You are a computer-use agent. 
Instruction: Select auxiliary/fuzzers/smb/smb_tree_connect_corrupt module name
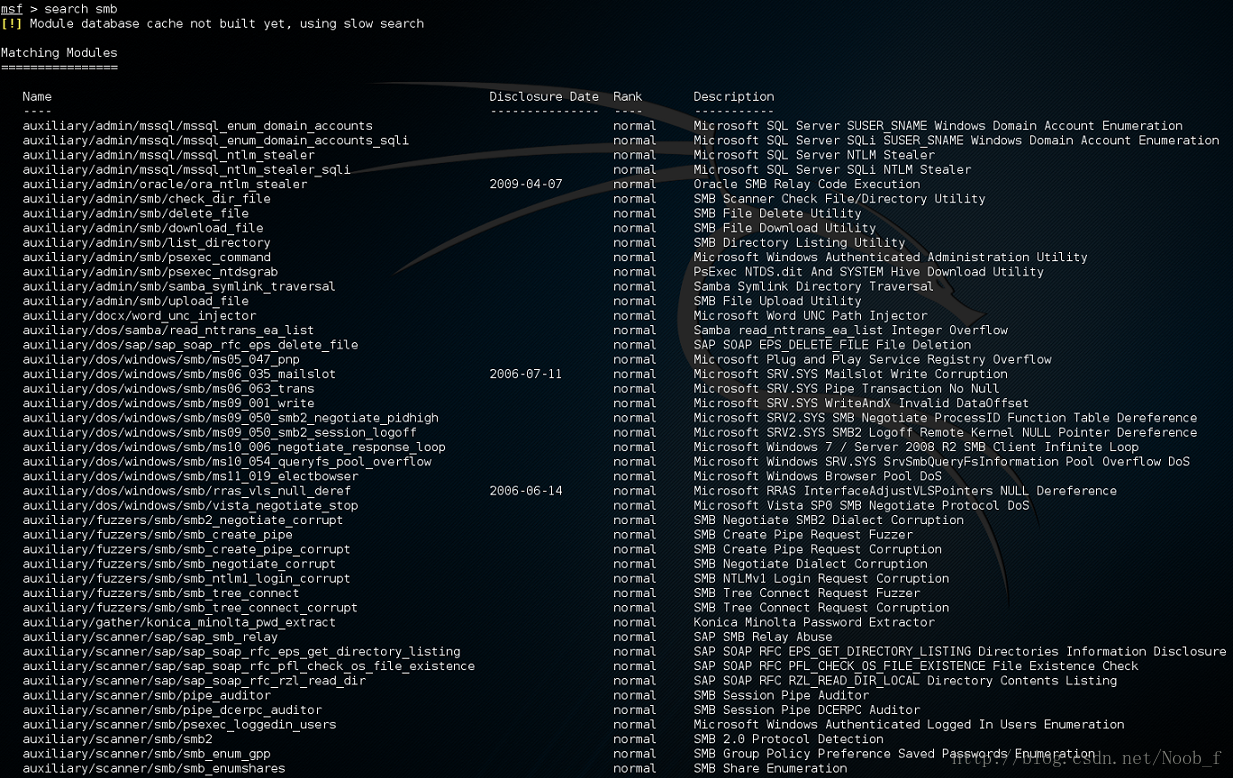pyautogui.click(x=191, y=608)
